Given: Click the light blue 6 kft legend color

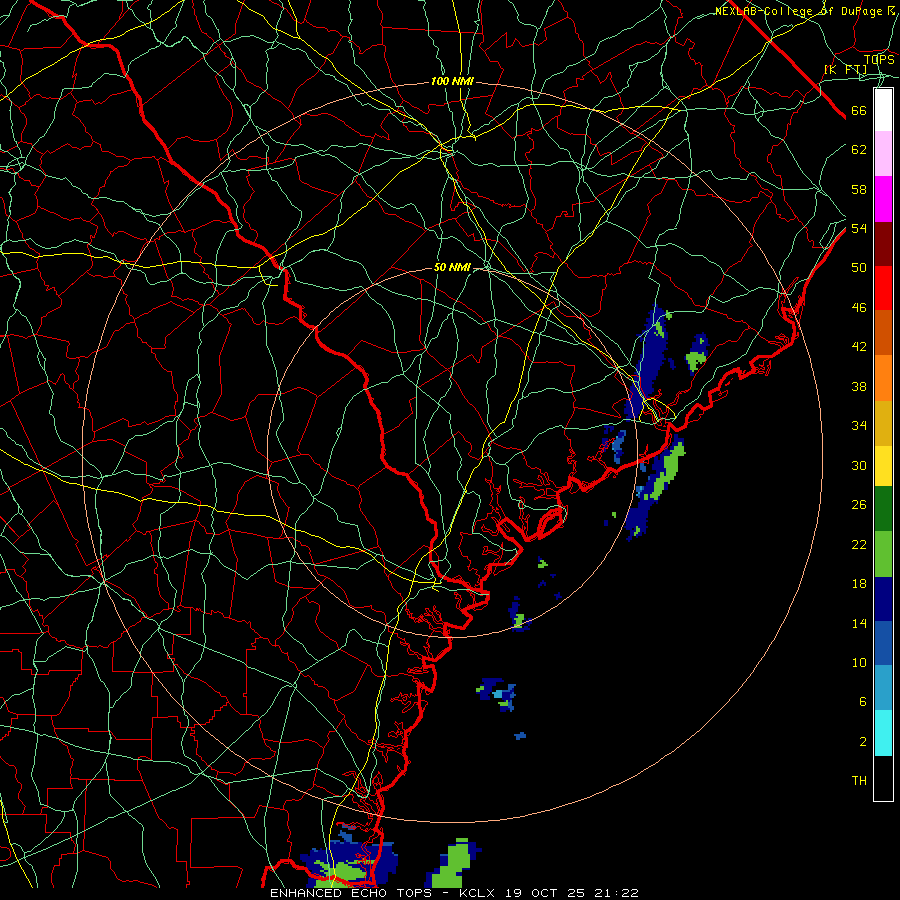Looking at the screenshot, I should [883, 687].
